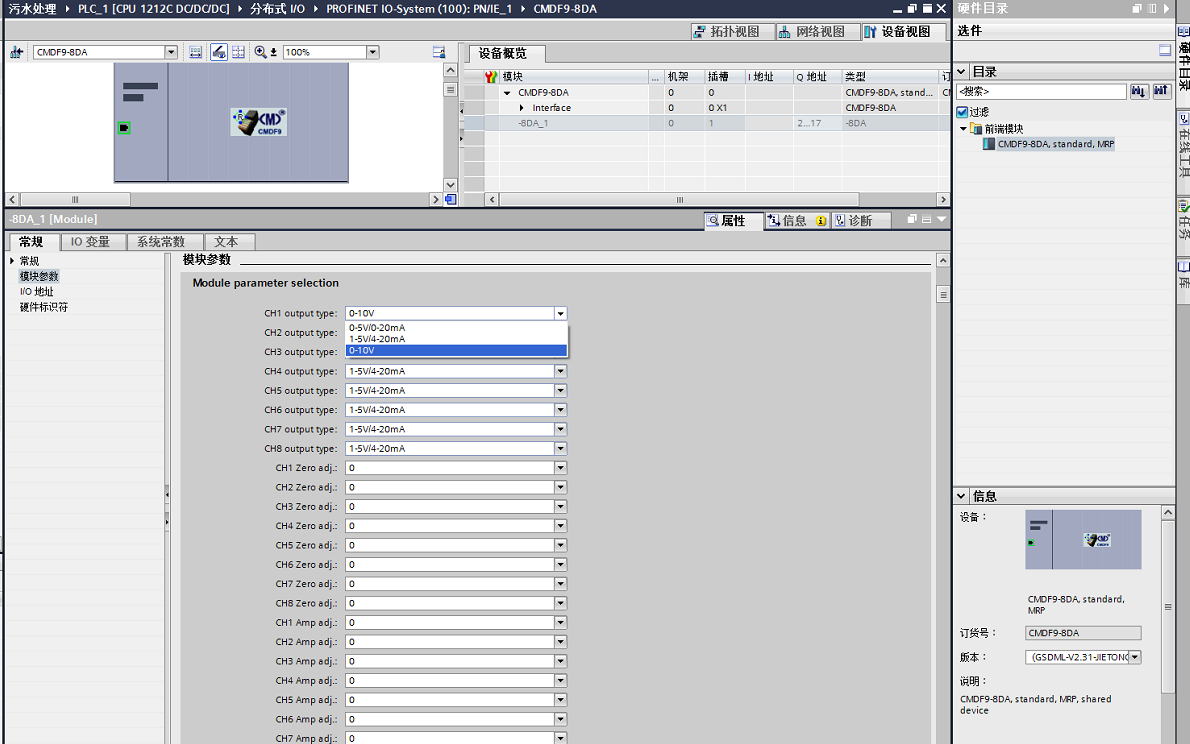Click the CMD CMDF9 device image in canvas
The image size is (1190, 744).
258,122
